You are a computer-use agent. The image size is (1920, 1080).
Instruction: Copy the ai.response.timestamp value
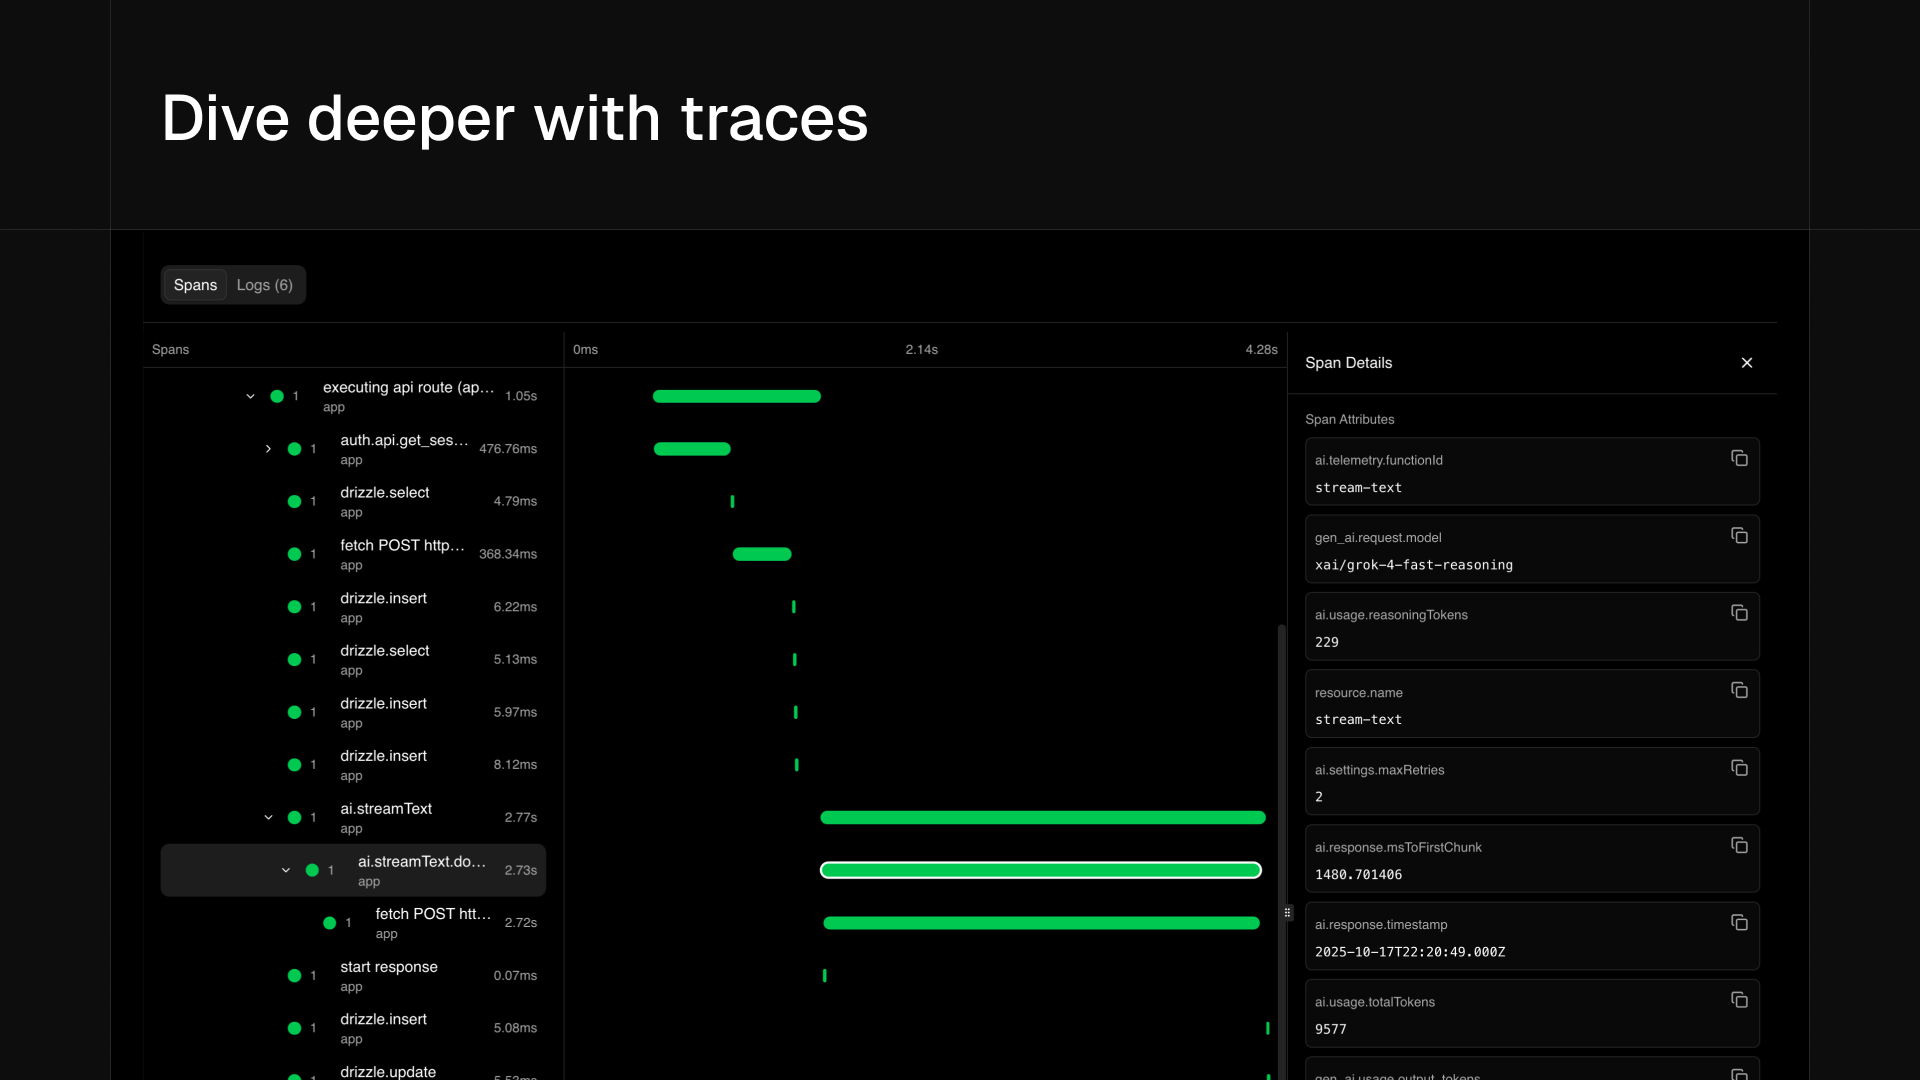pos(1739,922)
